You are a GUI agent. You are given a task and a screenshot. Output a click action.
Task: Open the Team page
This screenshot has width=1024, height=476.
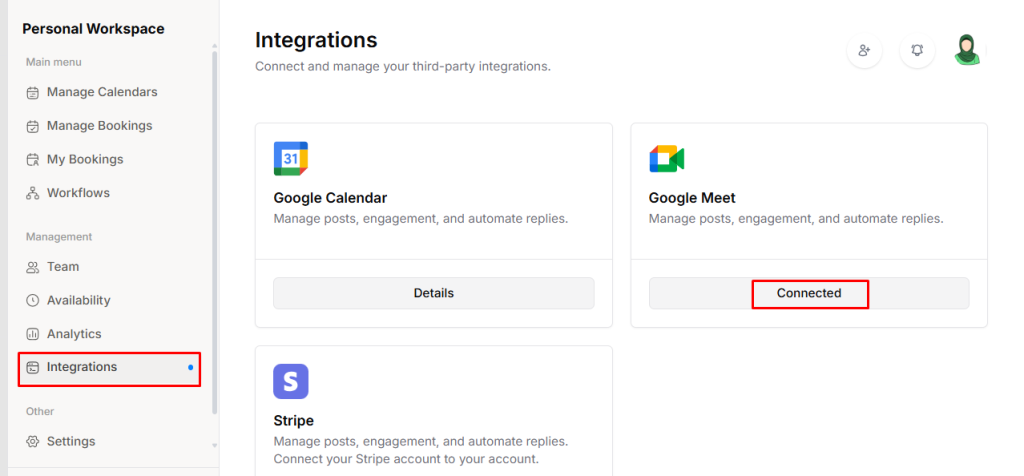coord(62,267)
